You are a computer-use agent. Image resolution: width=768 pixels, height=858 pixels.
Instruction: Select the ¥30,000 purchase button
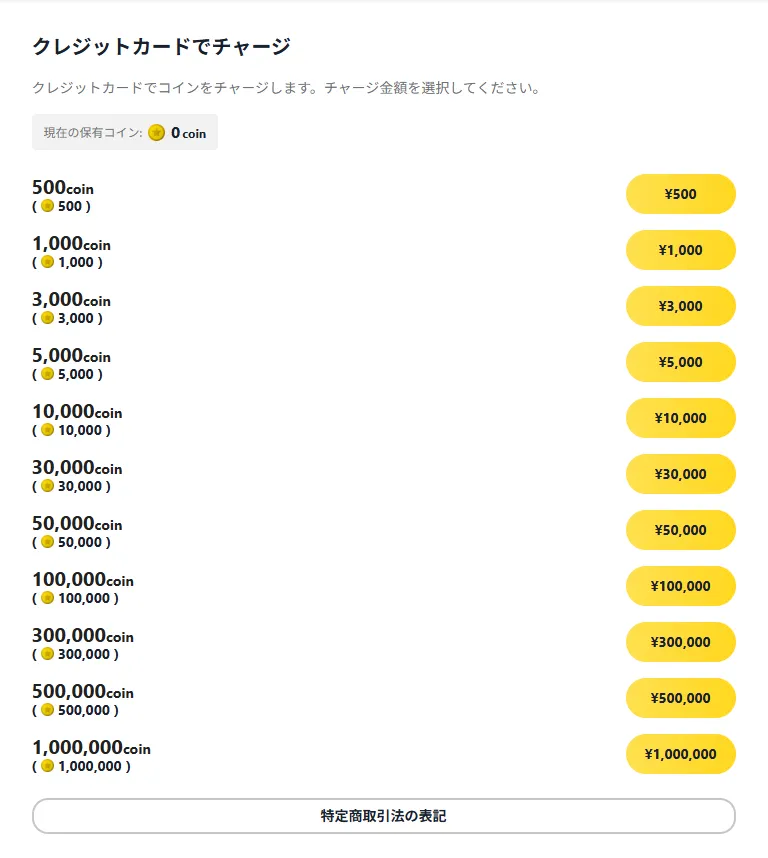(x=680, y=474)
